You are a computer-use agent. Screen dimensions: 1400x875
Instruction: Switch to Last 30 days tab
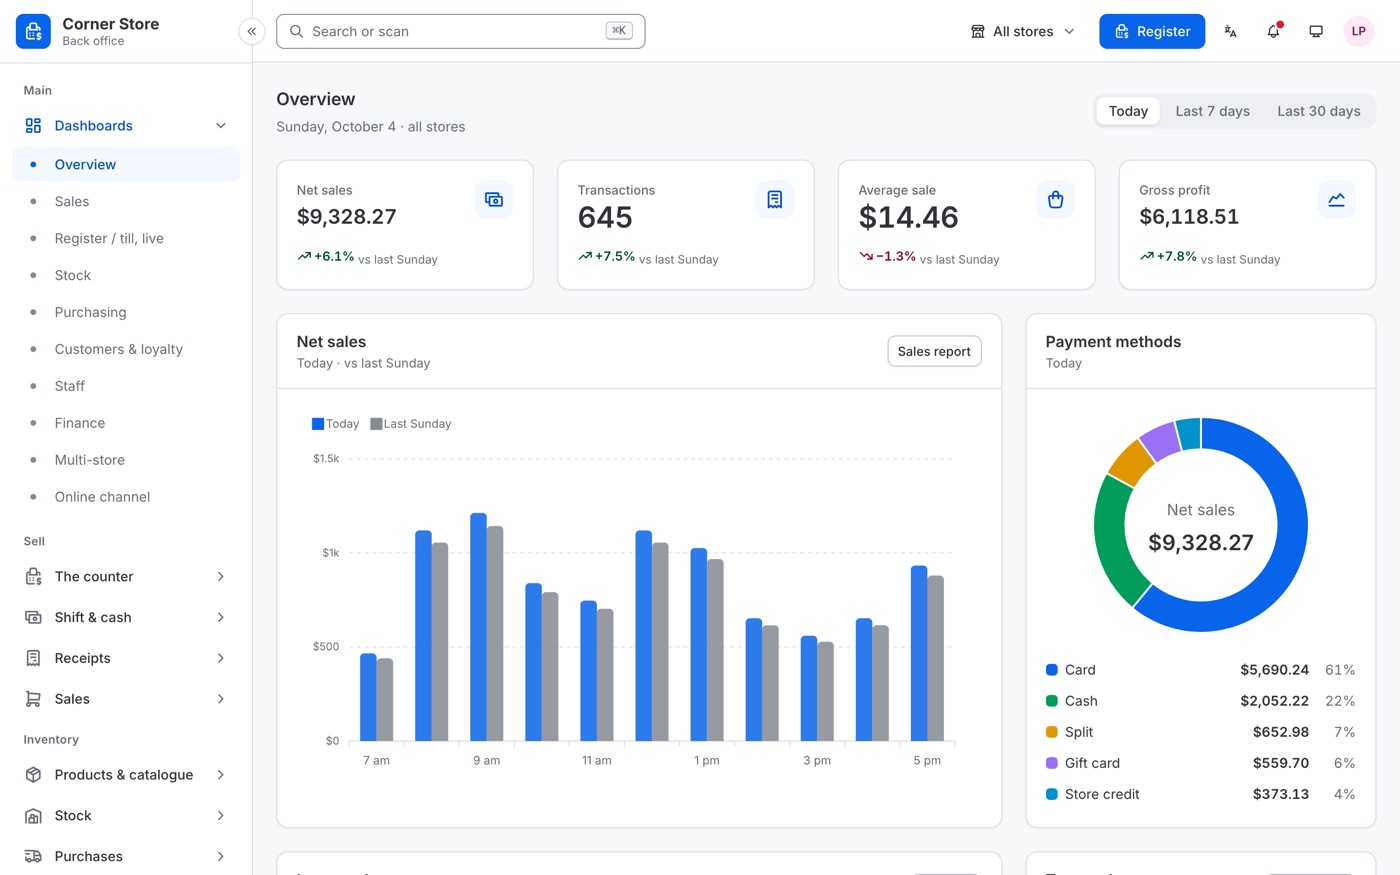(1318, 111)
